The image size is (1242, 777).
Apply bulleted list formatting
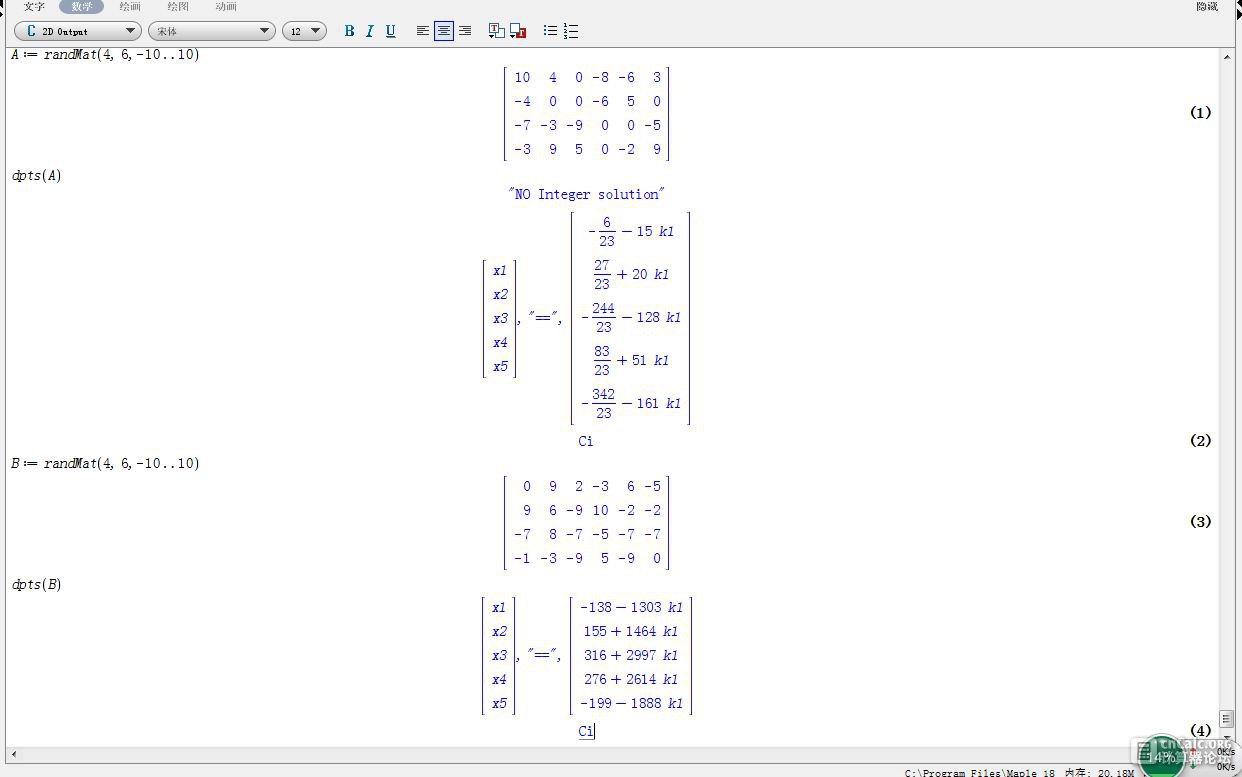[x=550, y=31]
